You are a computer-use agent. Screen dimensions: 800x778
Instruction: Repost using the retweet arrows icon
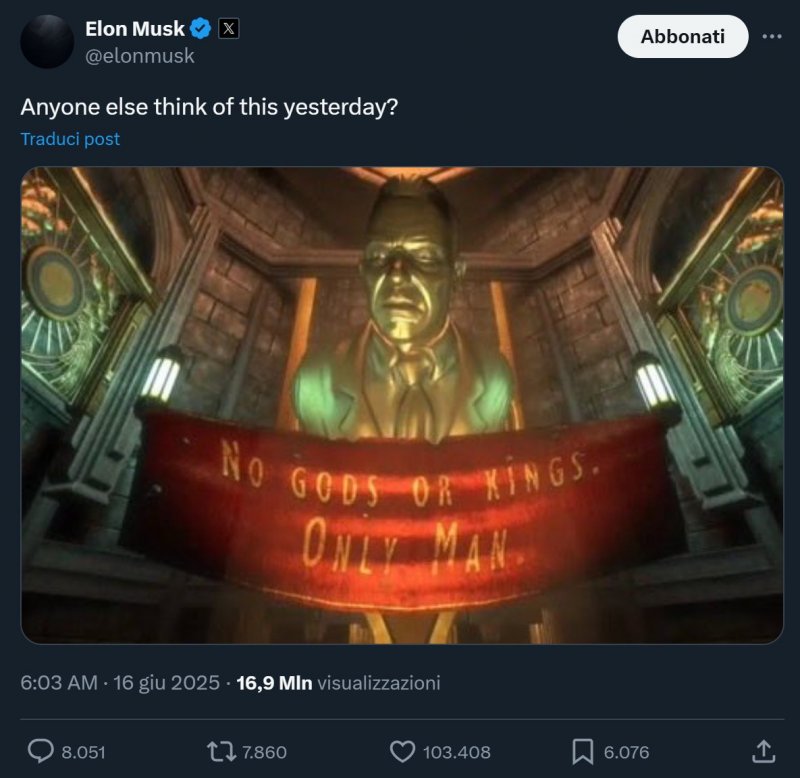click(x=222, y=750)
